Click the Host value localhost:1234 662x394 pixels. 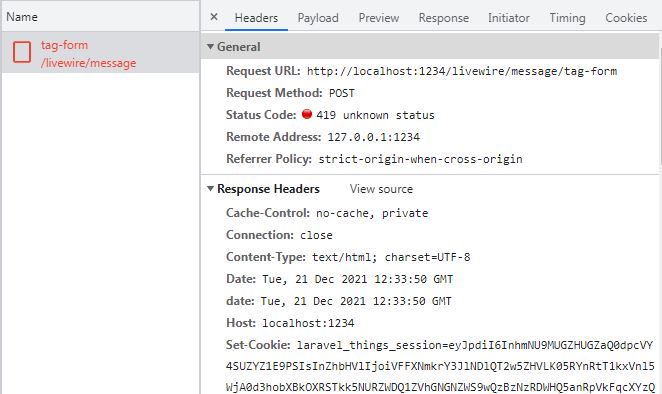pyautogui.click(x=308, y=323)
